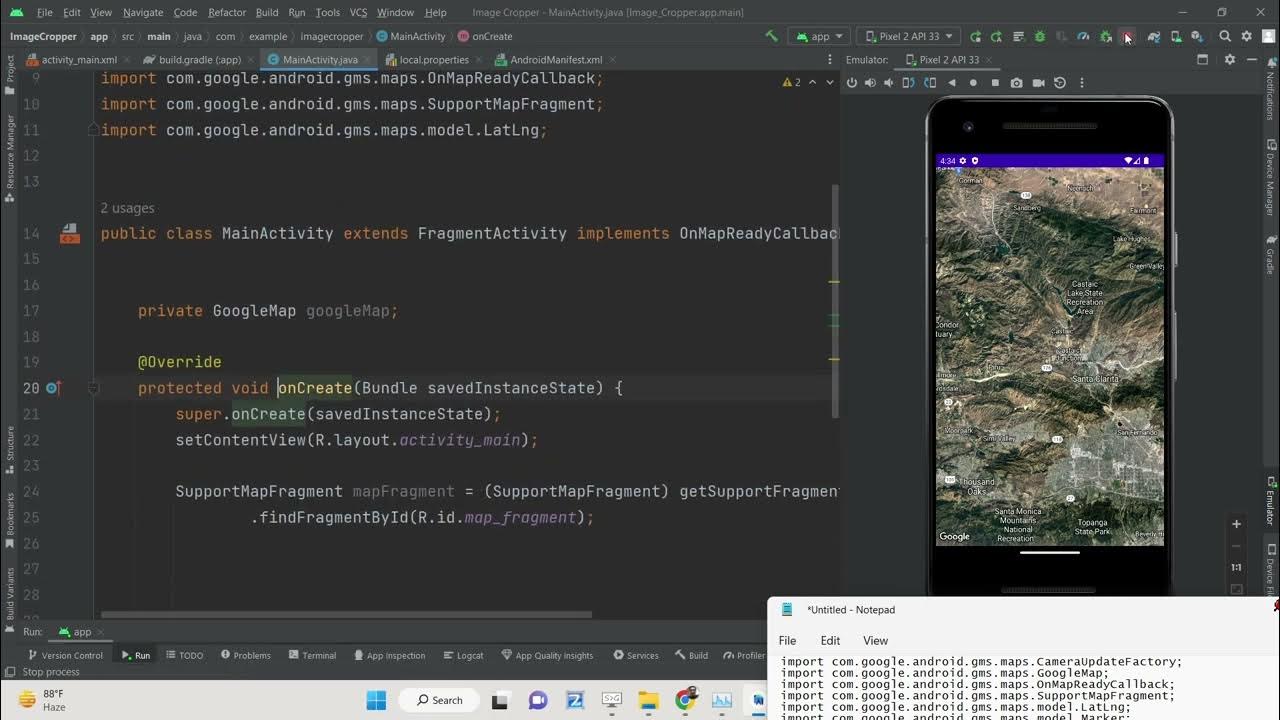The width and height of the screenshot is (1280, 720).
Task: Toggle the emulator power button
Action: (852, 83)
